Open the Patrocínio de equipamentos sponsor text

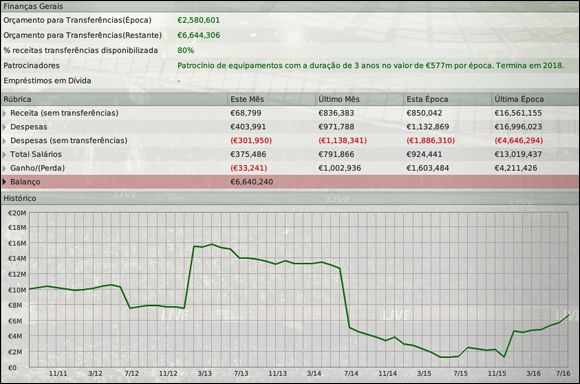click(x=371, y=65)
